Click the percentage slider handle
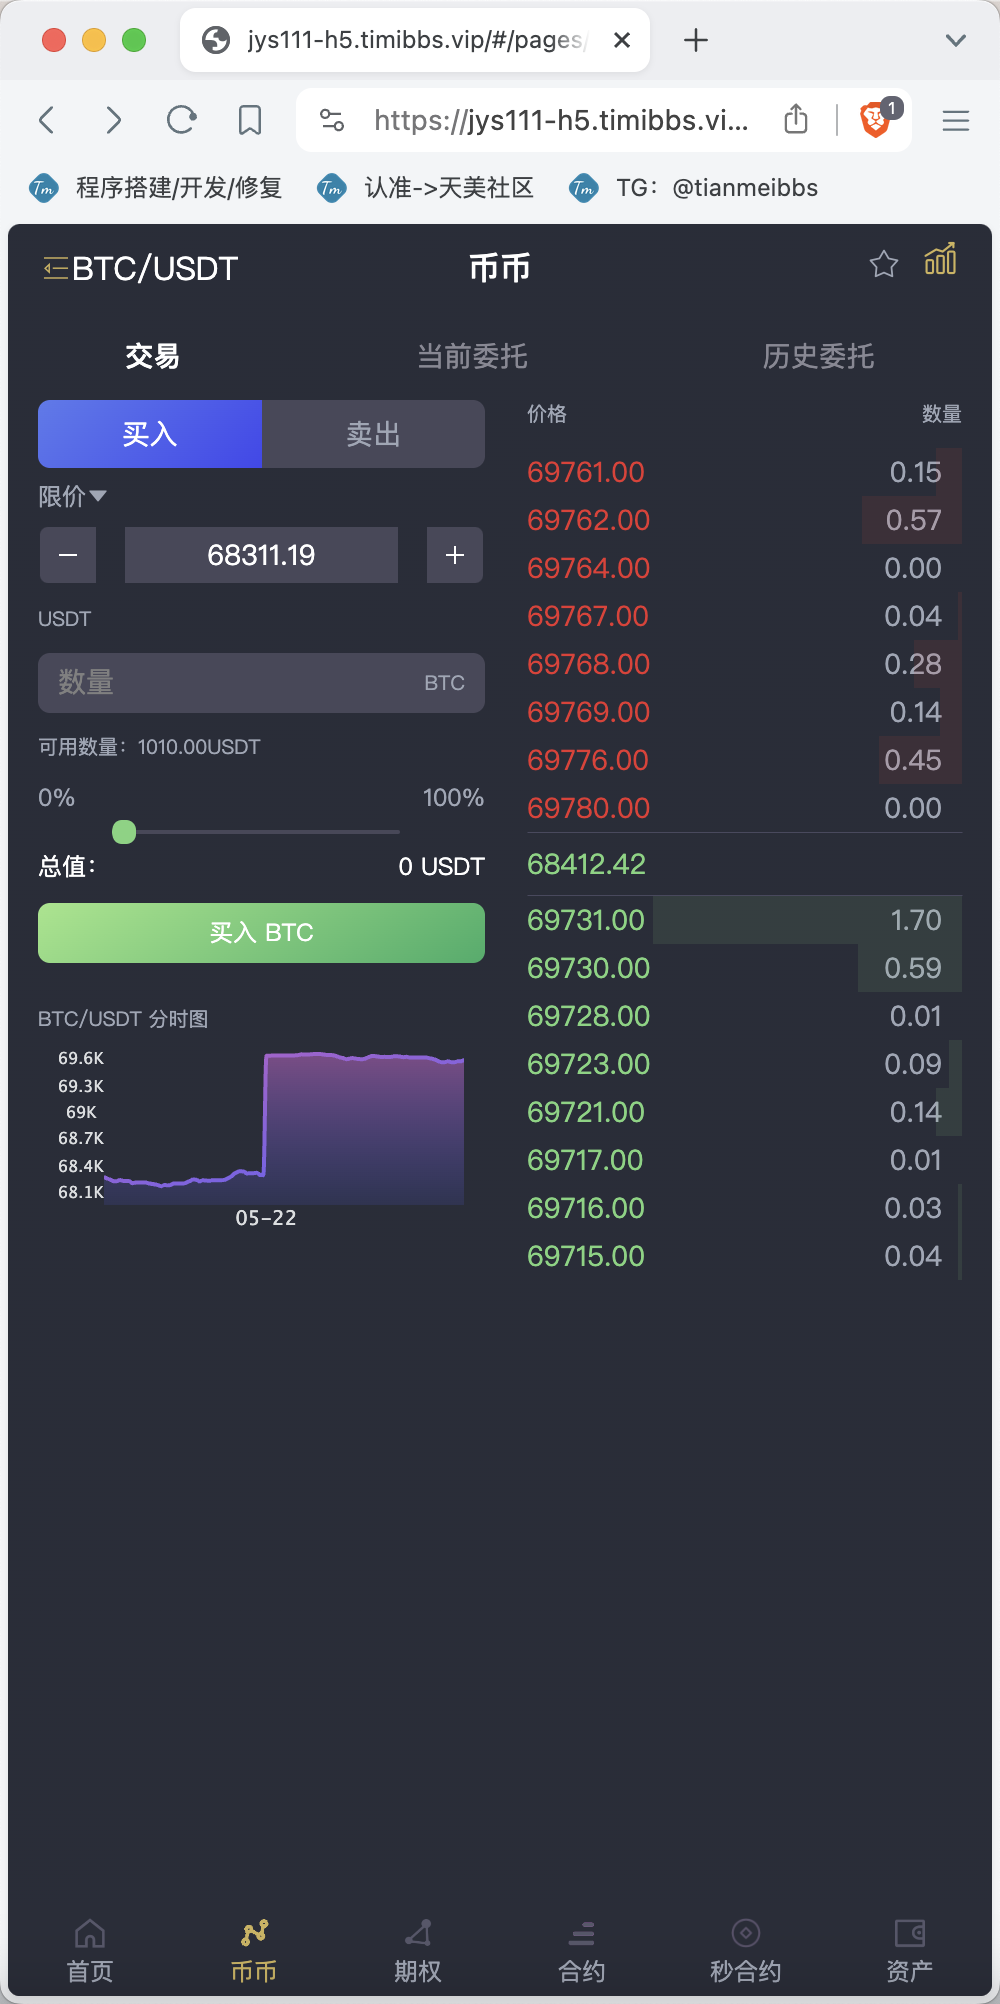The image size is (1000, 2004). [124, 832]
